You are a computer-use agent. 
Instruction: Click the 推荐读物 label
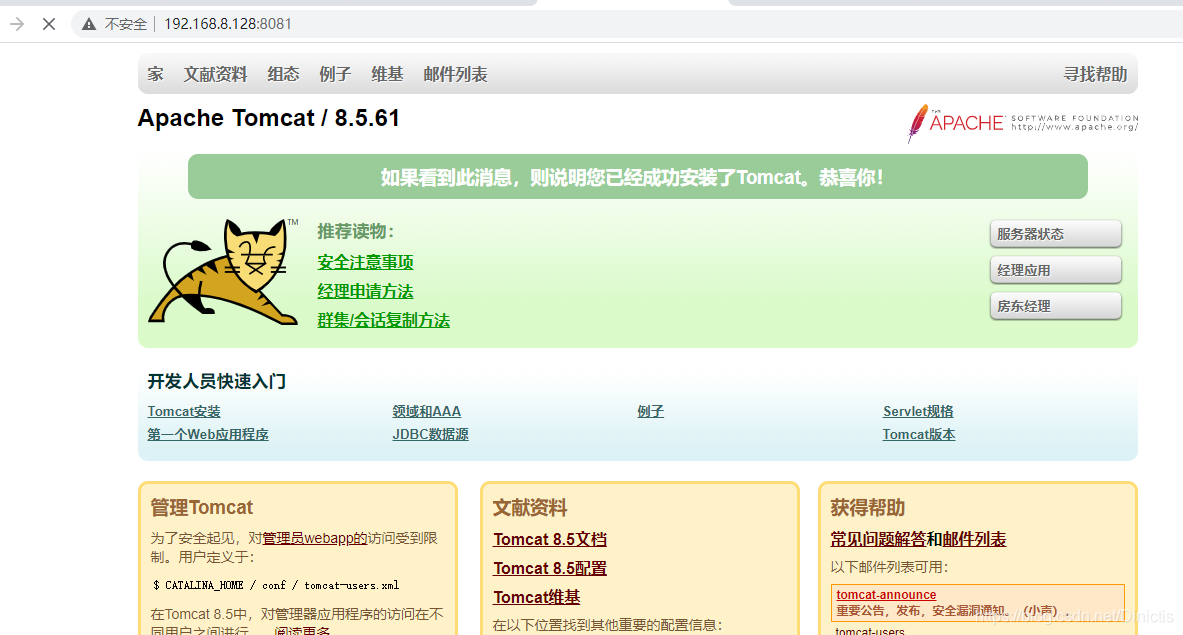pos(355,232)
